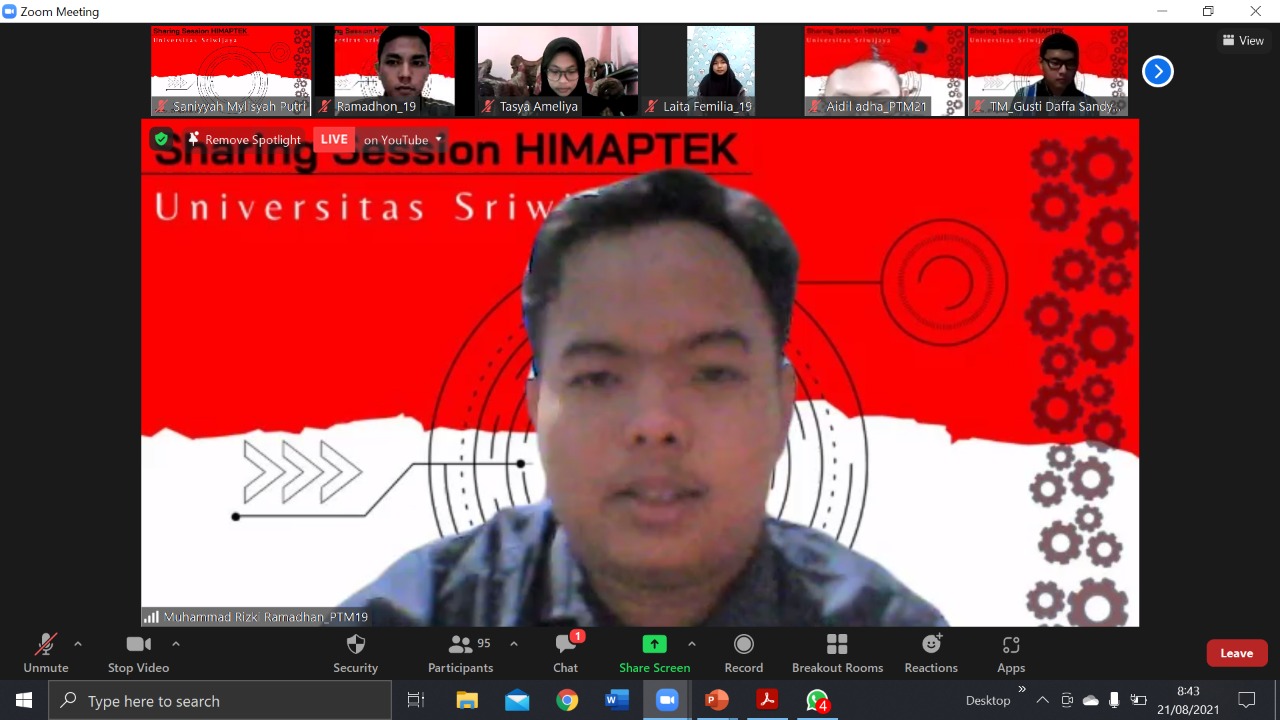Open the Participants panel
This screenshot has width=1280, height=720.
click(460, 654)
